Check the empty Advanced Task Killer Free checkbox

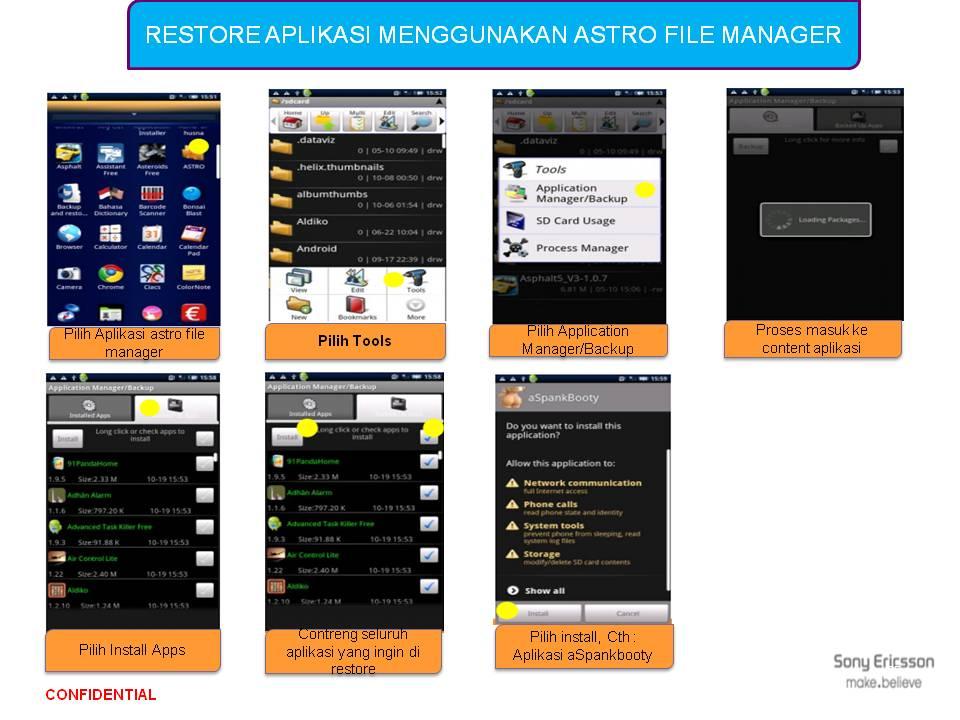click(204, 527)
